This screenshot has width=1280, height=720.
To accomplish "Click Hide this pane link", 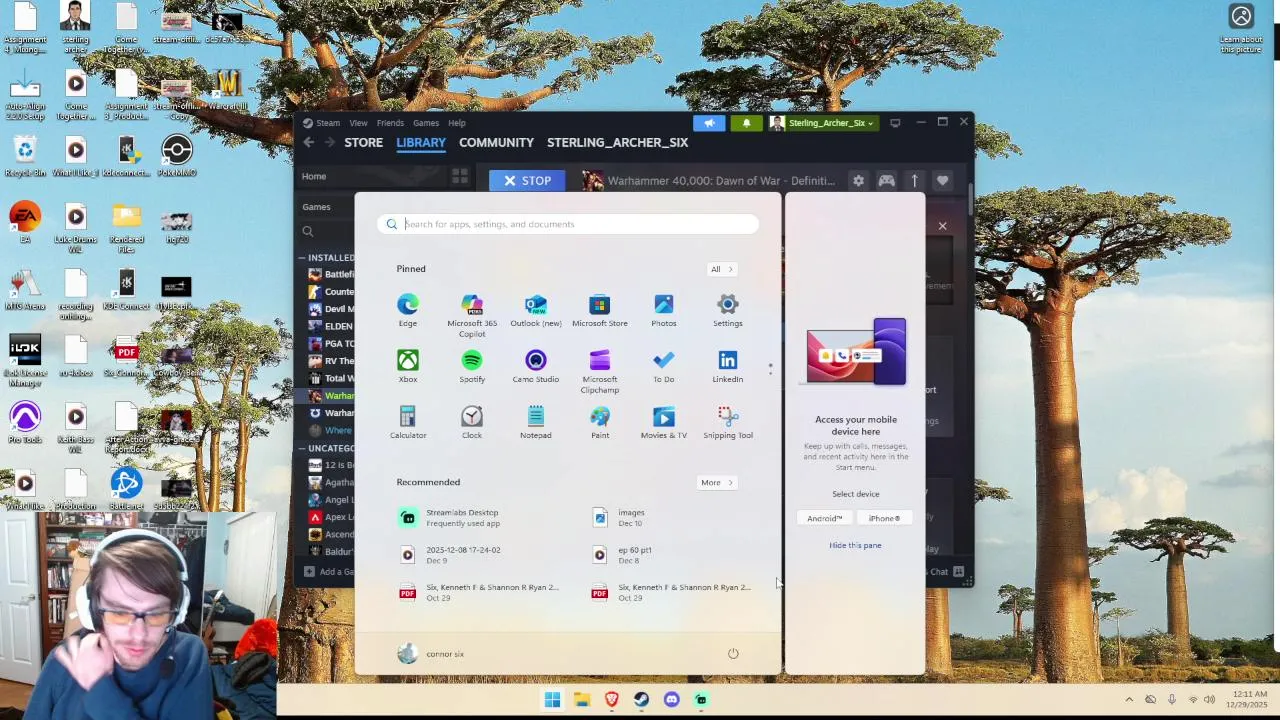I will (x=855, y=546).
